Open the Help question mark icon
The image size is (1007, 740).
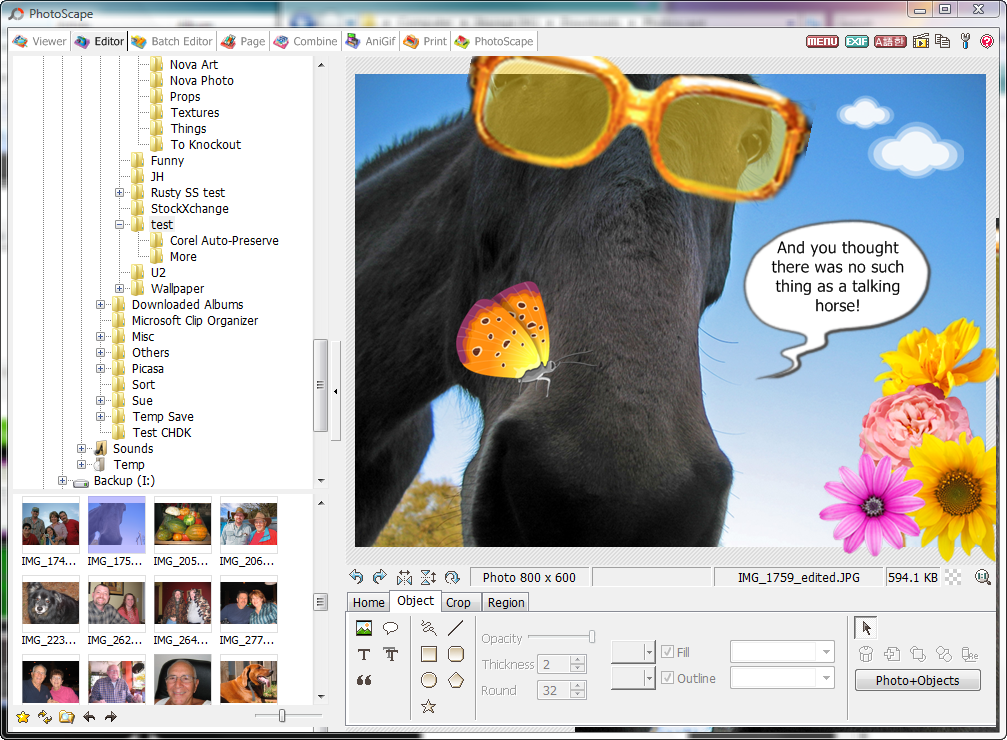(x=987, y=41)
